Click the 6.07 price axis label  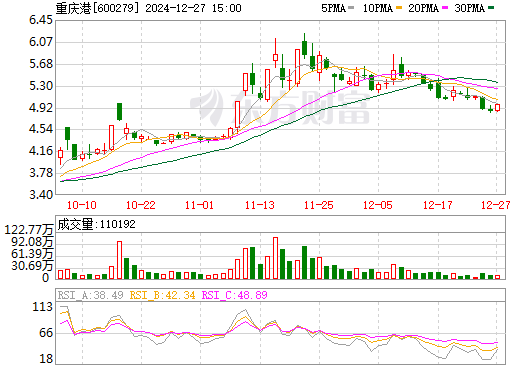point(41,42)
